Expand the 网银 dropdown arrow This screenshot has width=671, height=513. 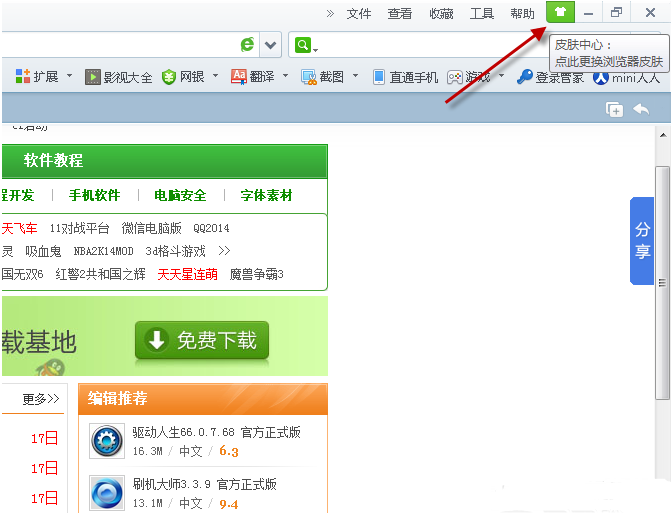tap(215, 76)
